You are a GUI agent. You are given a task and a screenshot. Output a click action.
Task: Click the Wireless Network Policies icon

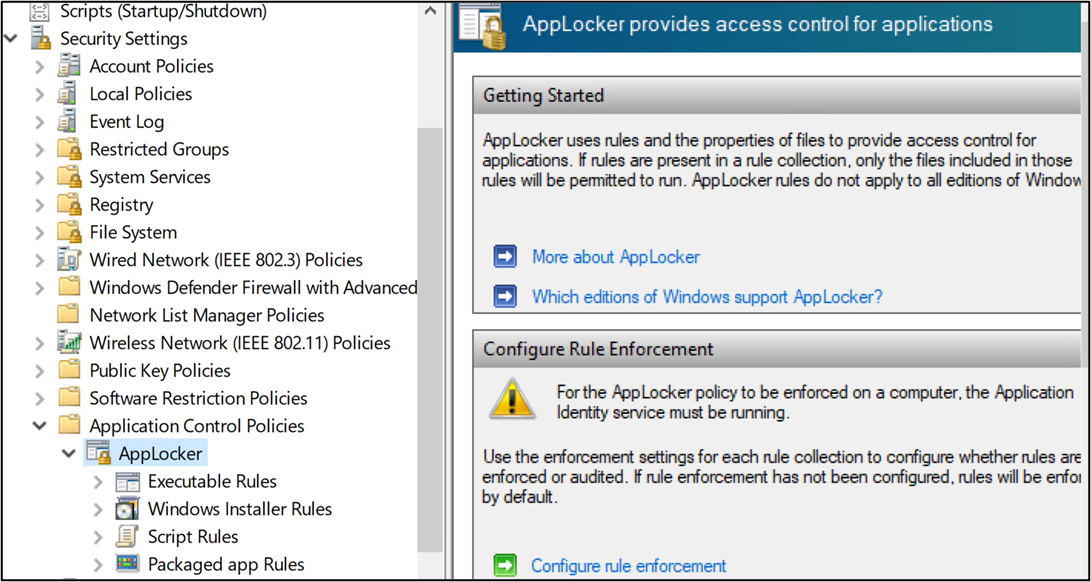pyautogui.click(x=70, y=343)
